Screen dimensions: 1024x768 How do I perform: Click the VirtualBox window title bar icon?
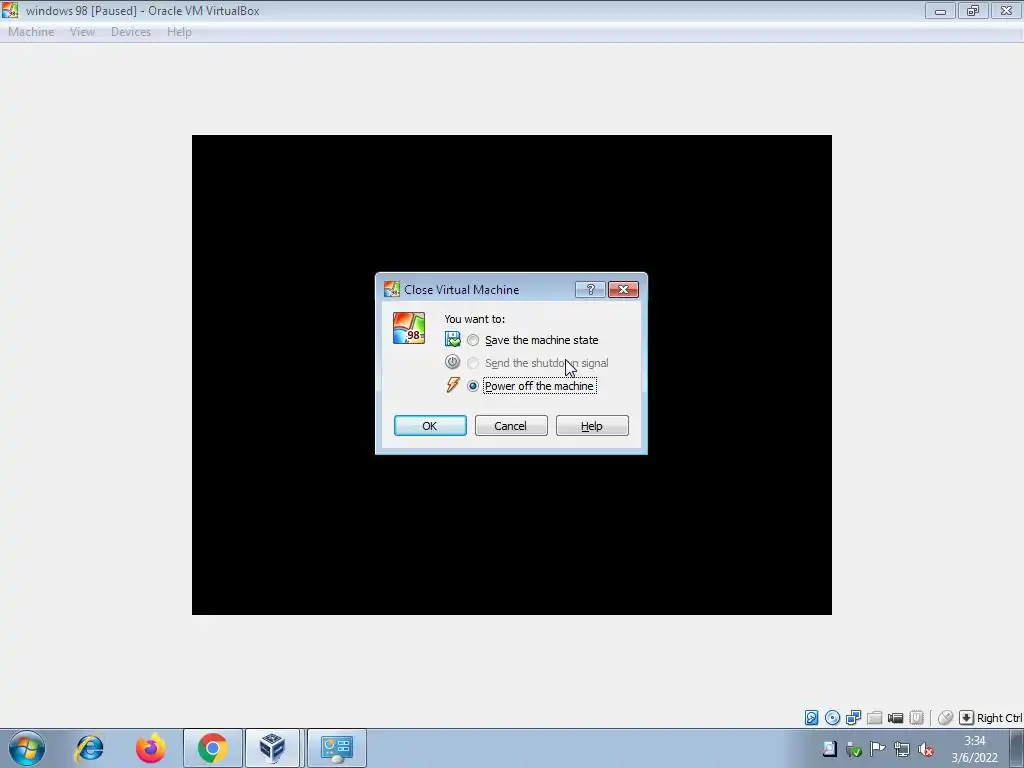click(10, 10)
